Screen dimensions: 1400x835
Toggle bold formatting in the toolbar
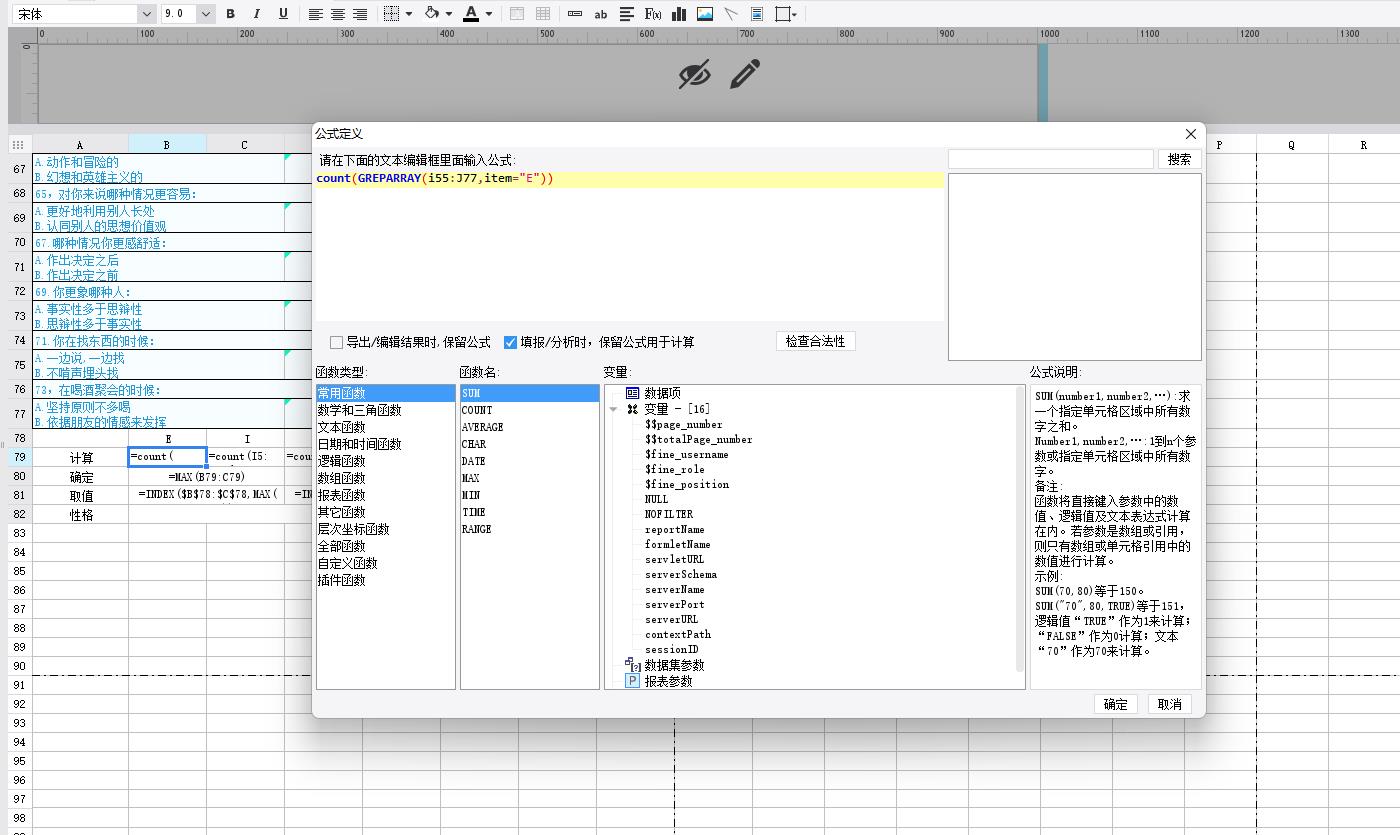tap(230, 14)
